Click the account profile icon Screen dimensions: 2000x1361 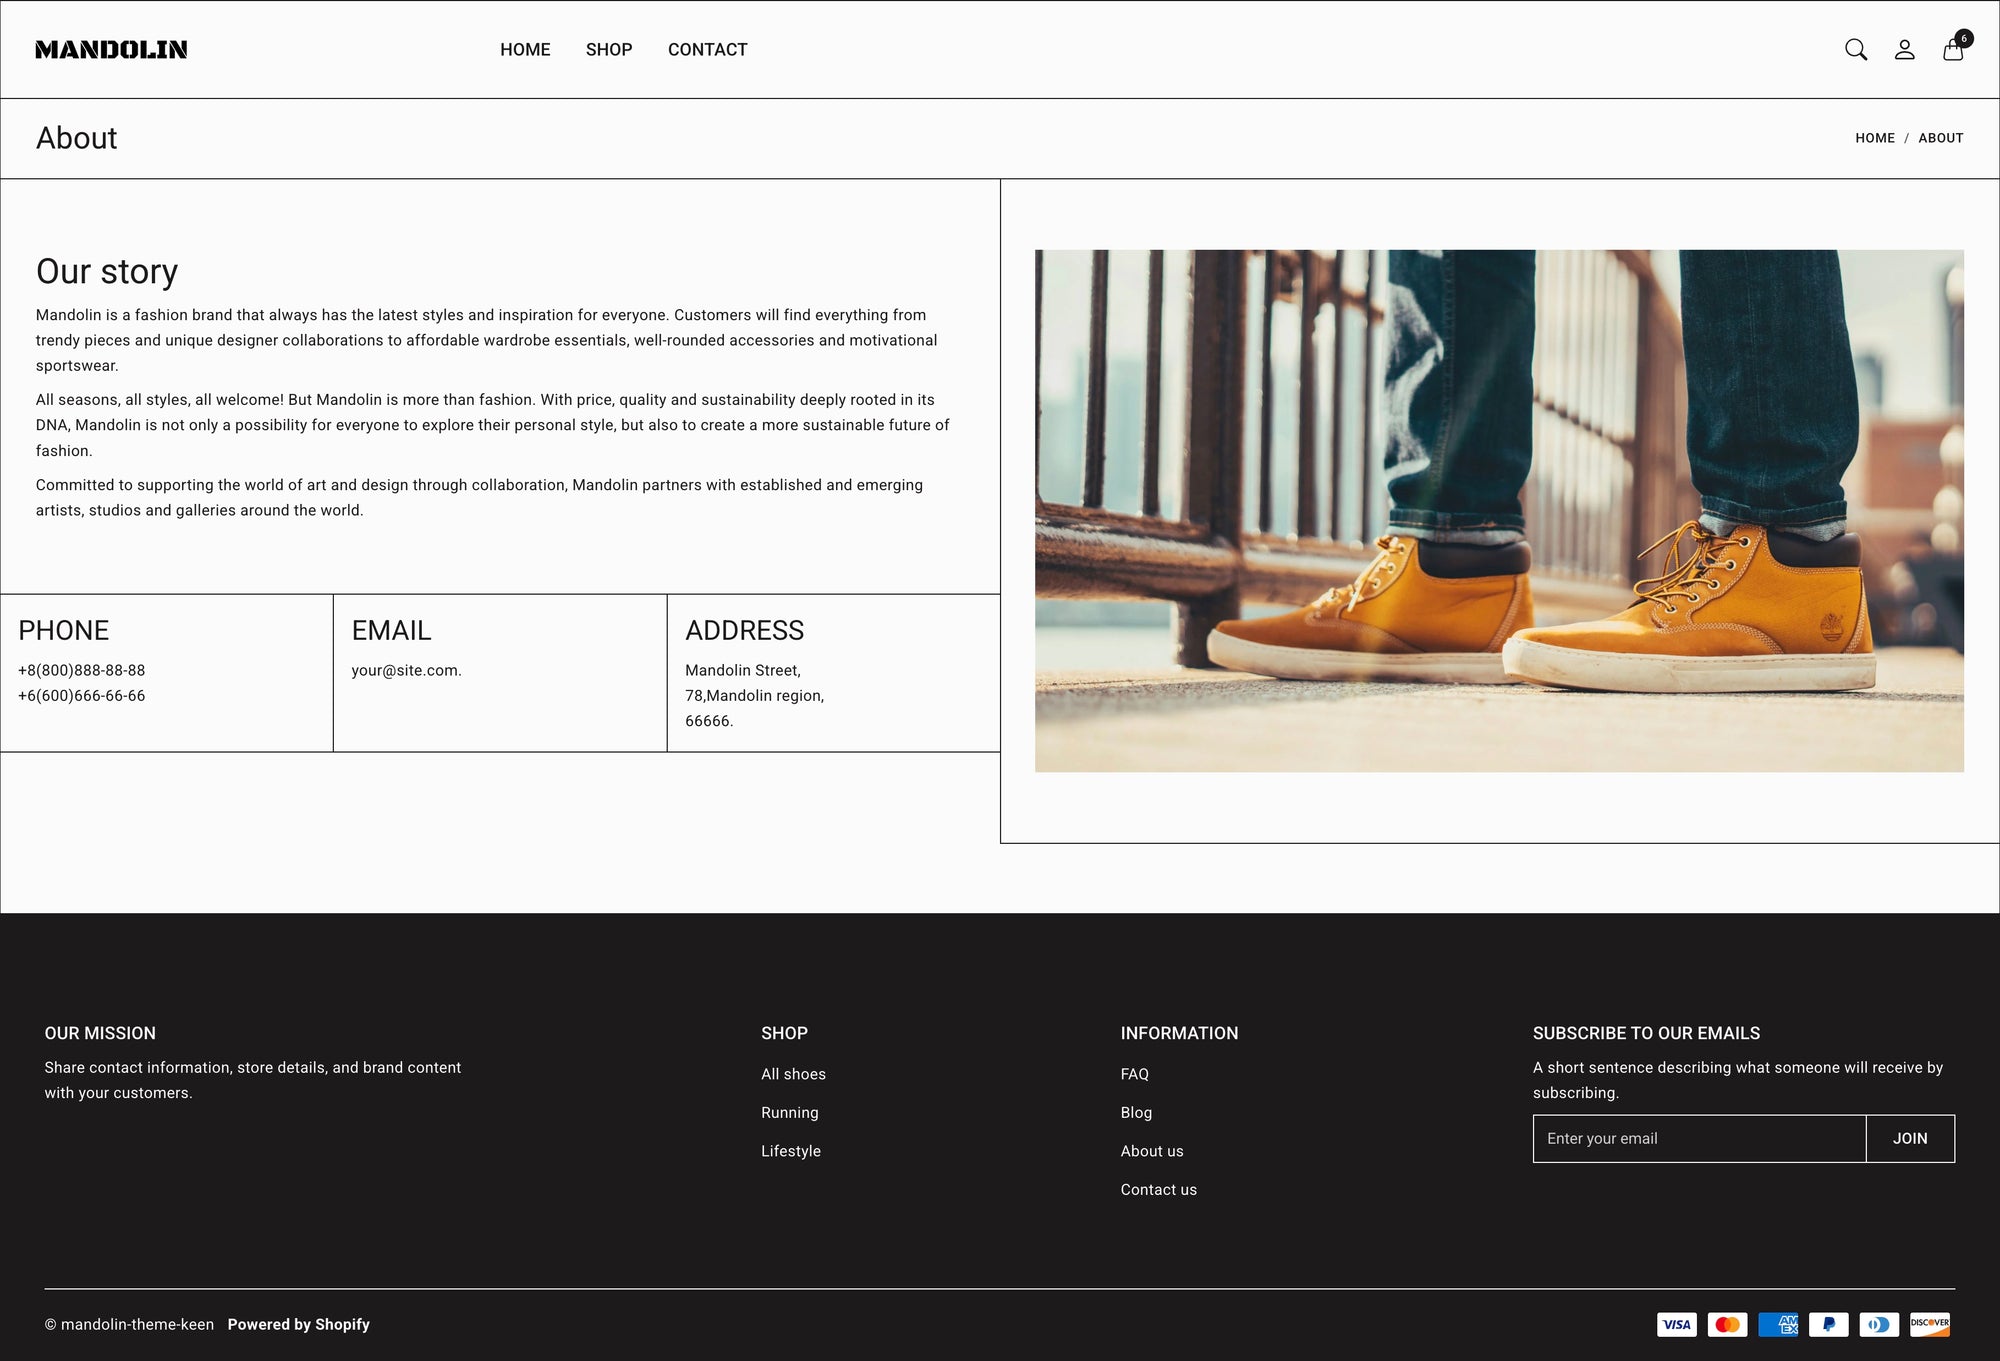pyautogui.click(x=1904, y=50)
